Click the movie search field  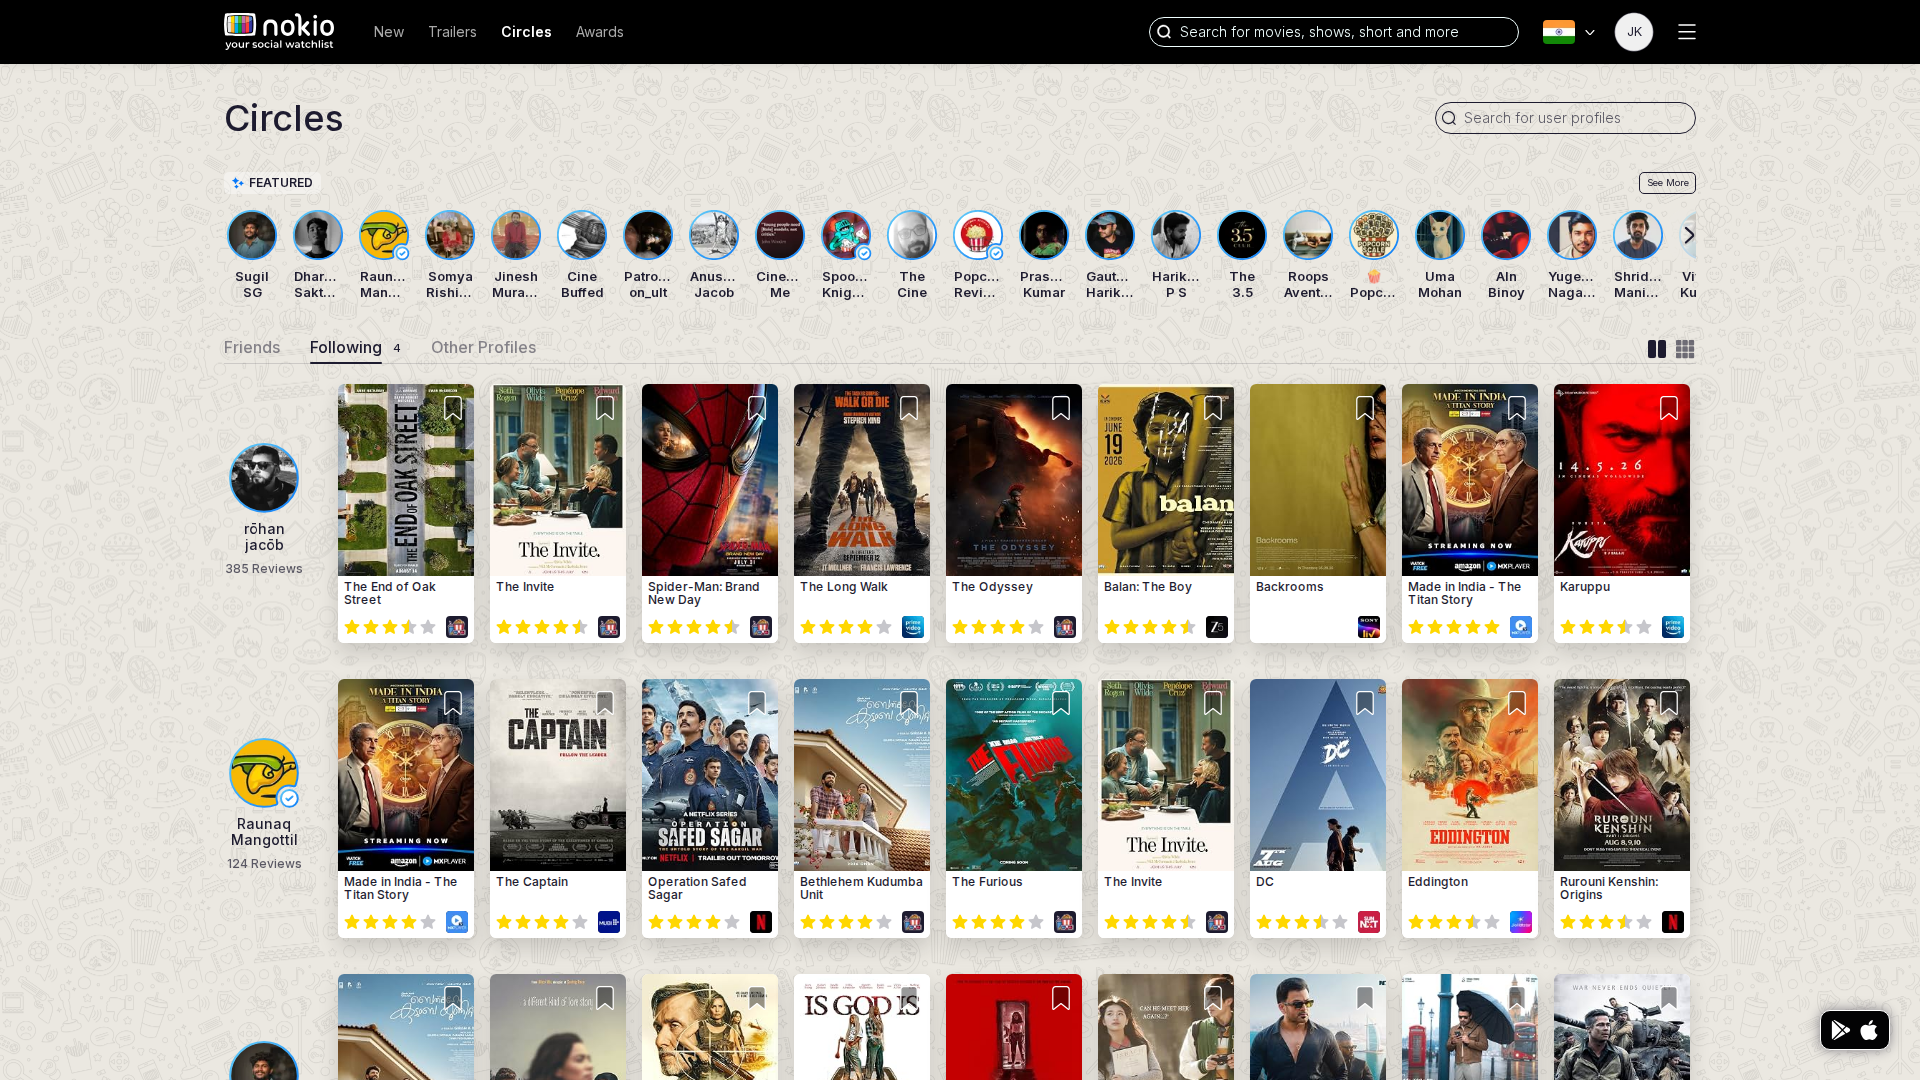(1333, 32)
